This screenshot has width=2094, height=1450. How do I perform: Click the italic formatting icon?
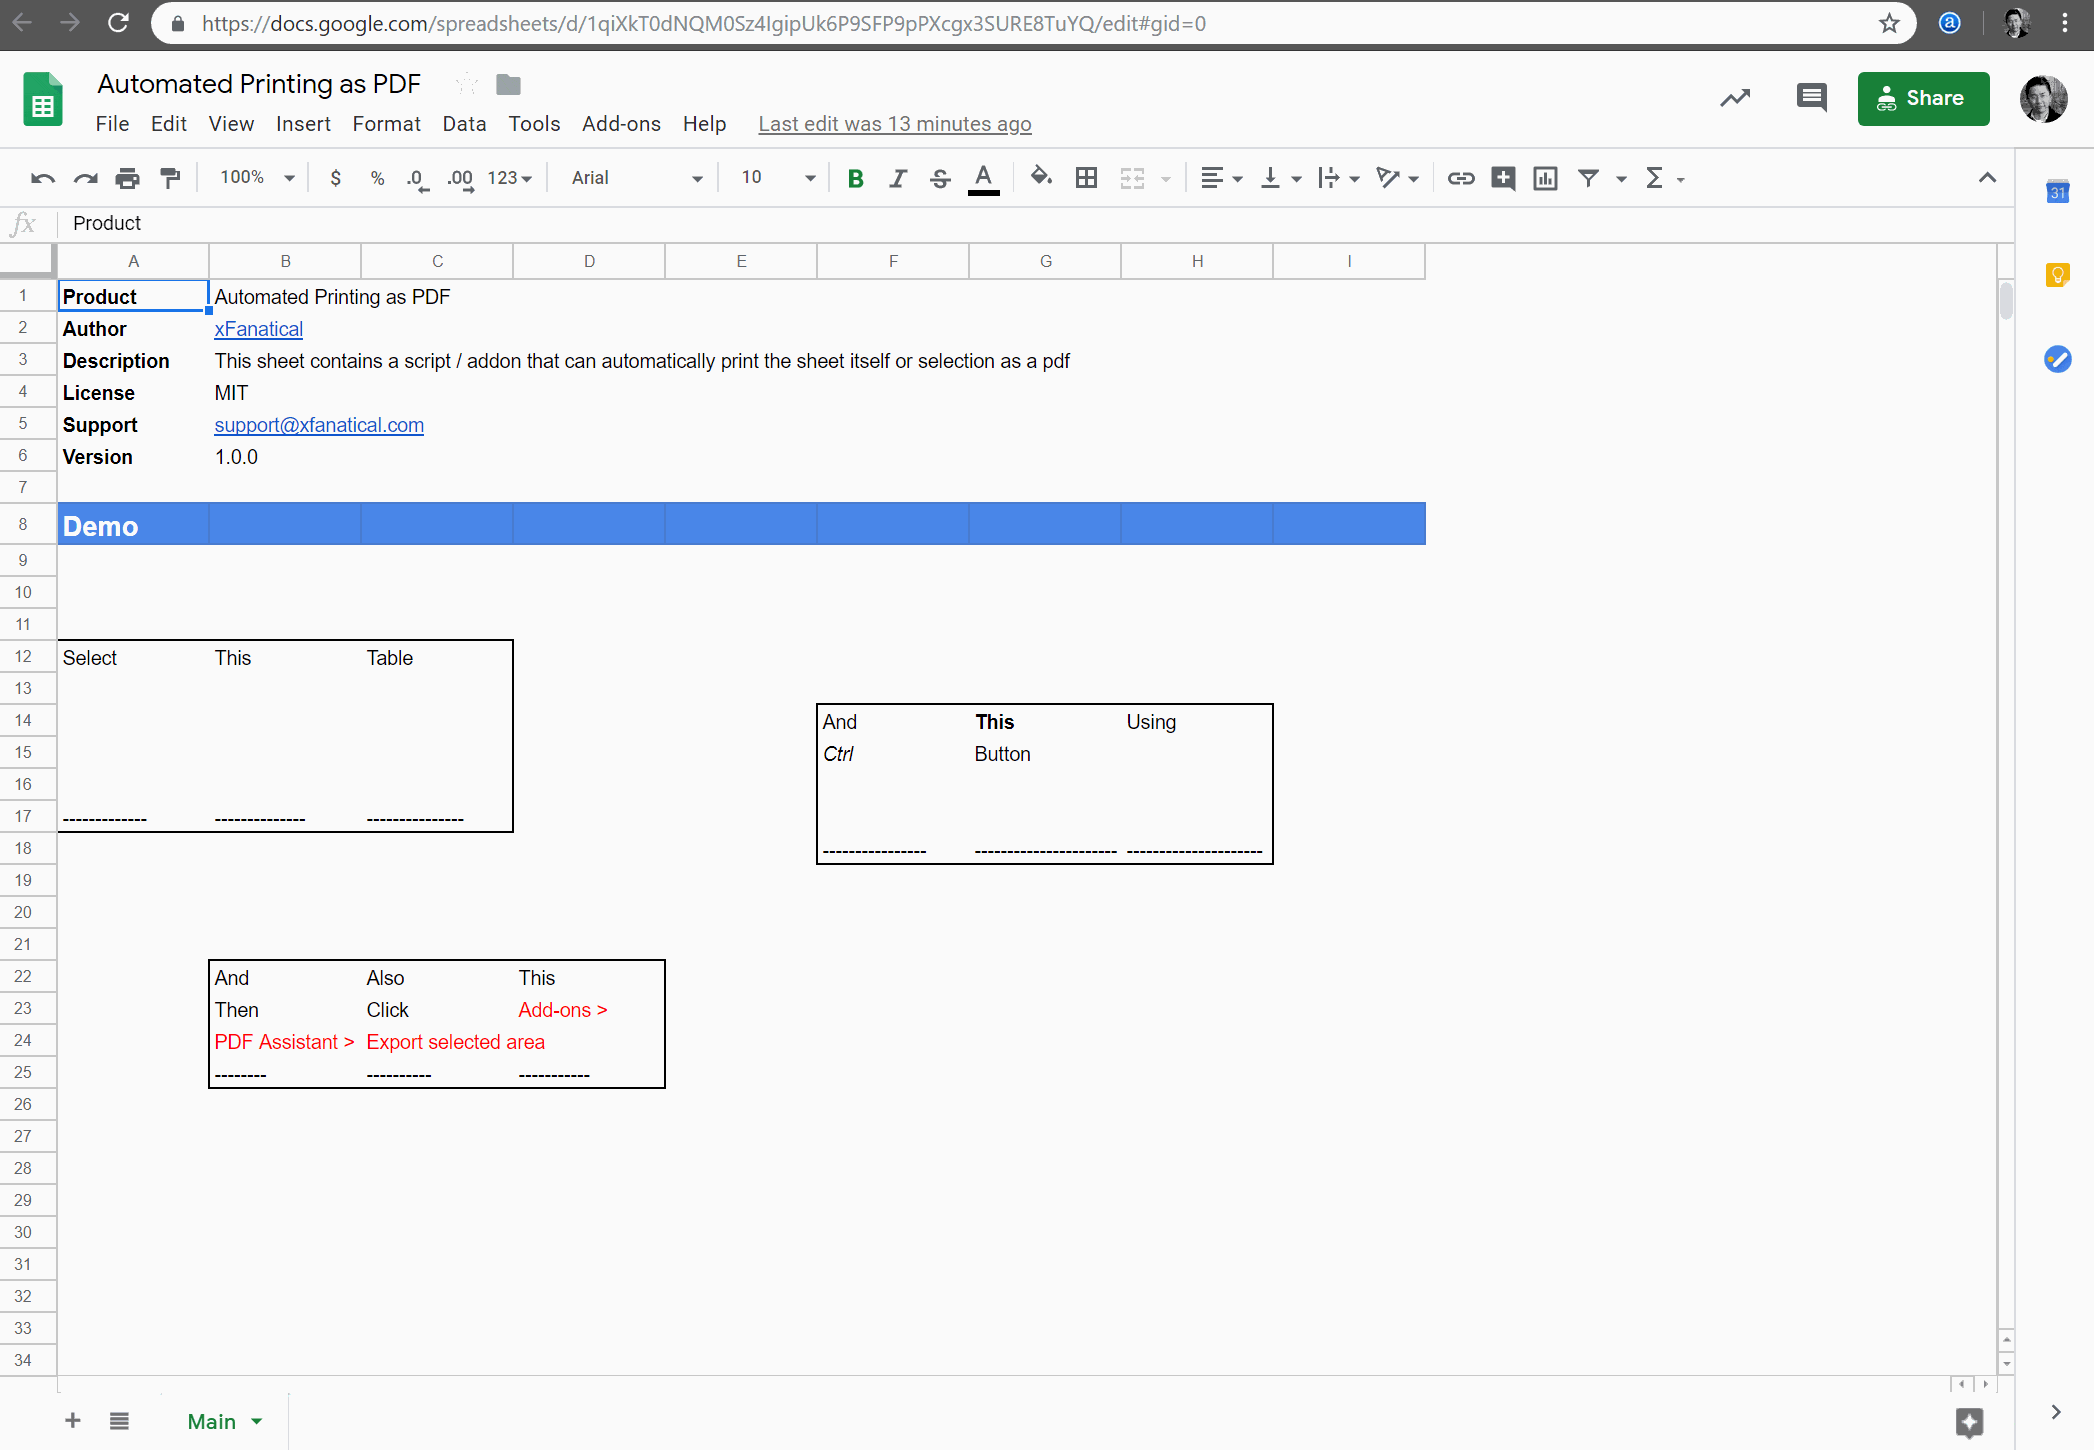click(x=896, y=177)
